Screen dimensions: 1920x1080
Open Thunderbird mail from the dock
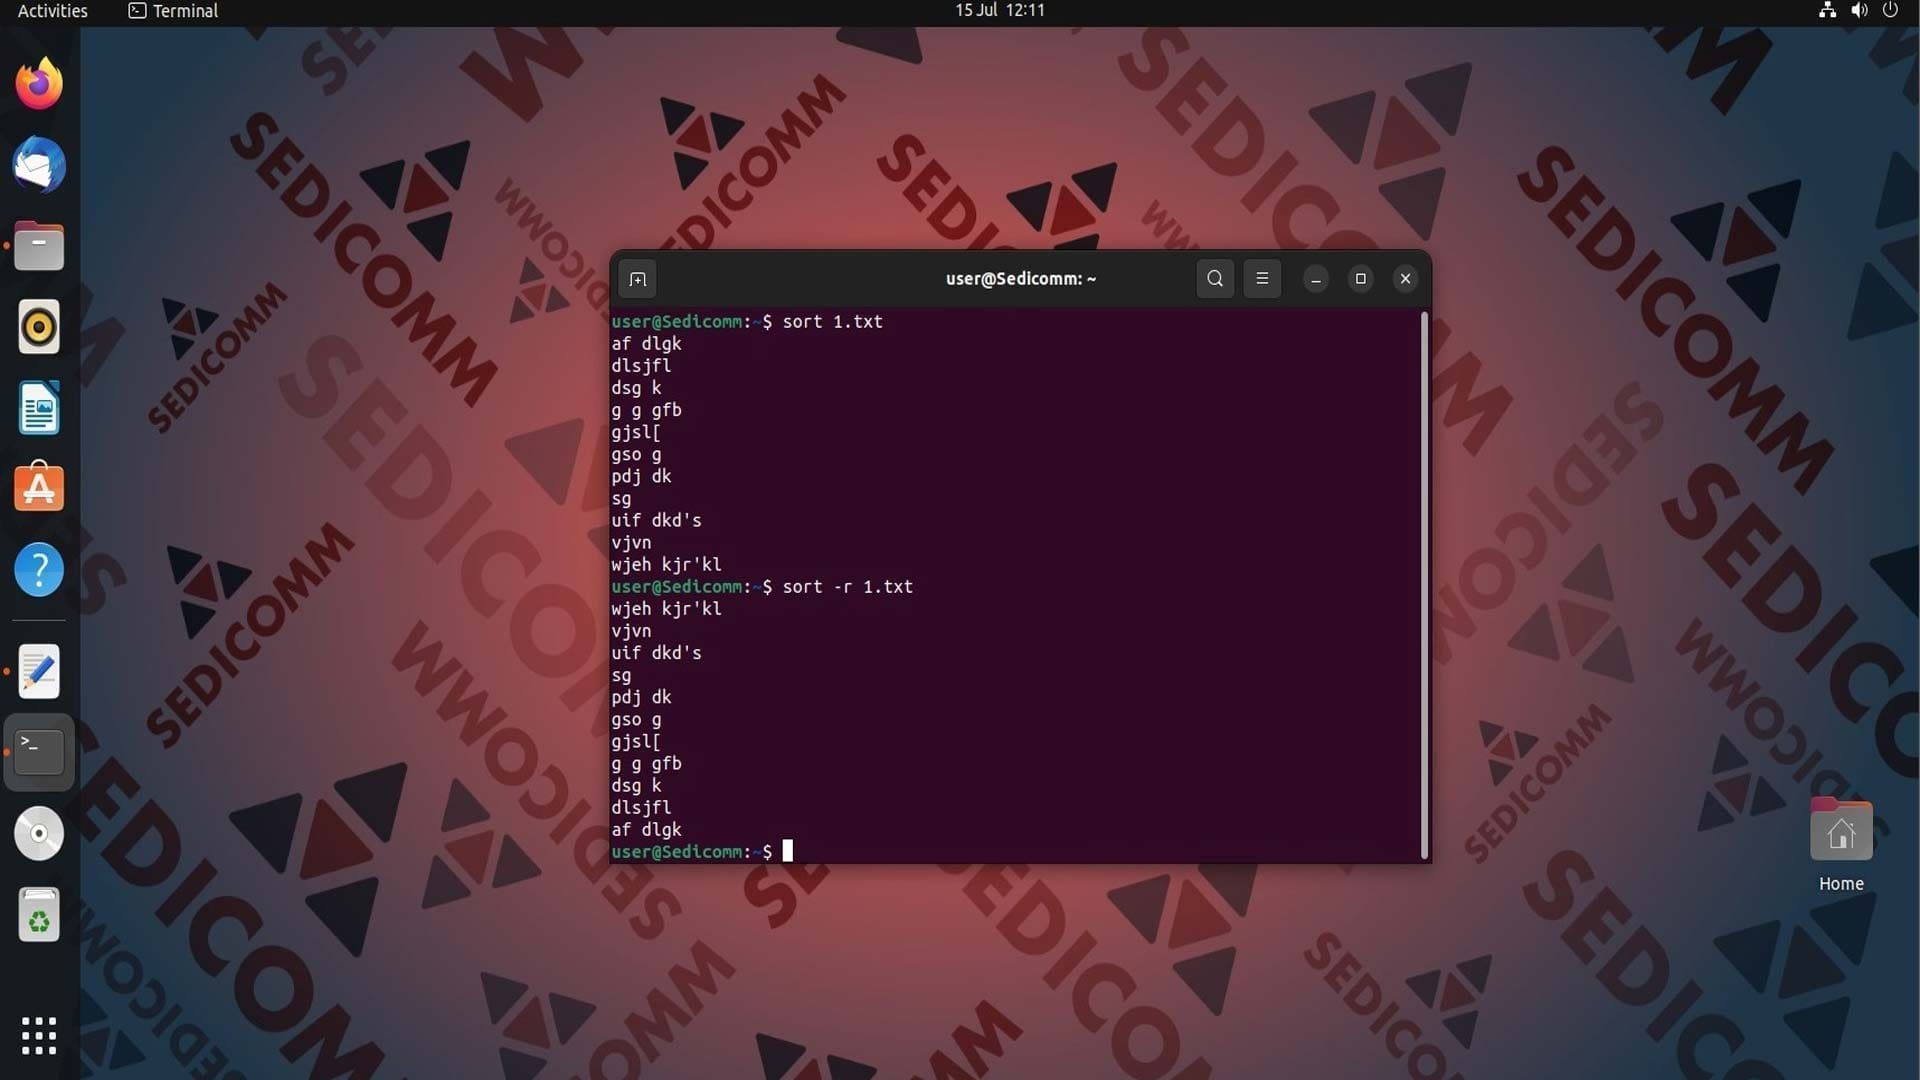pyautogui.click(x=39, y=165)
